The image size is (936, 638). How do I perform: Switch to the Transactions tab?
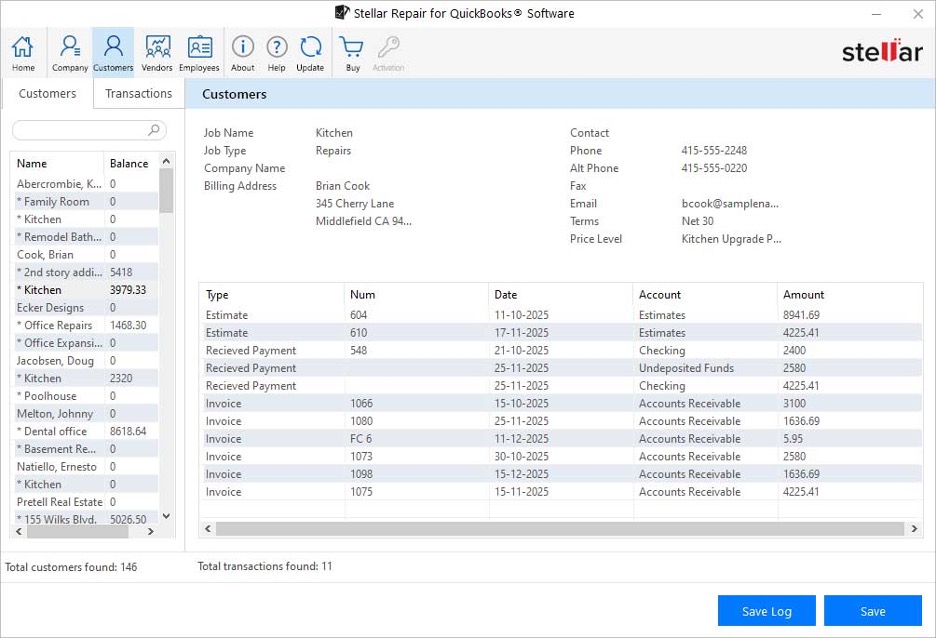[x=138, y=94]
